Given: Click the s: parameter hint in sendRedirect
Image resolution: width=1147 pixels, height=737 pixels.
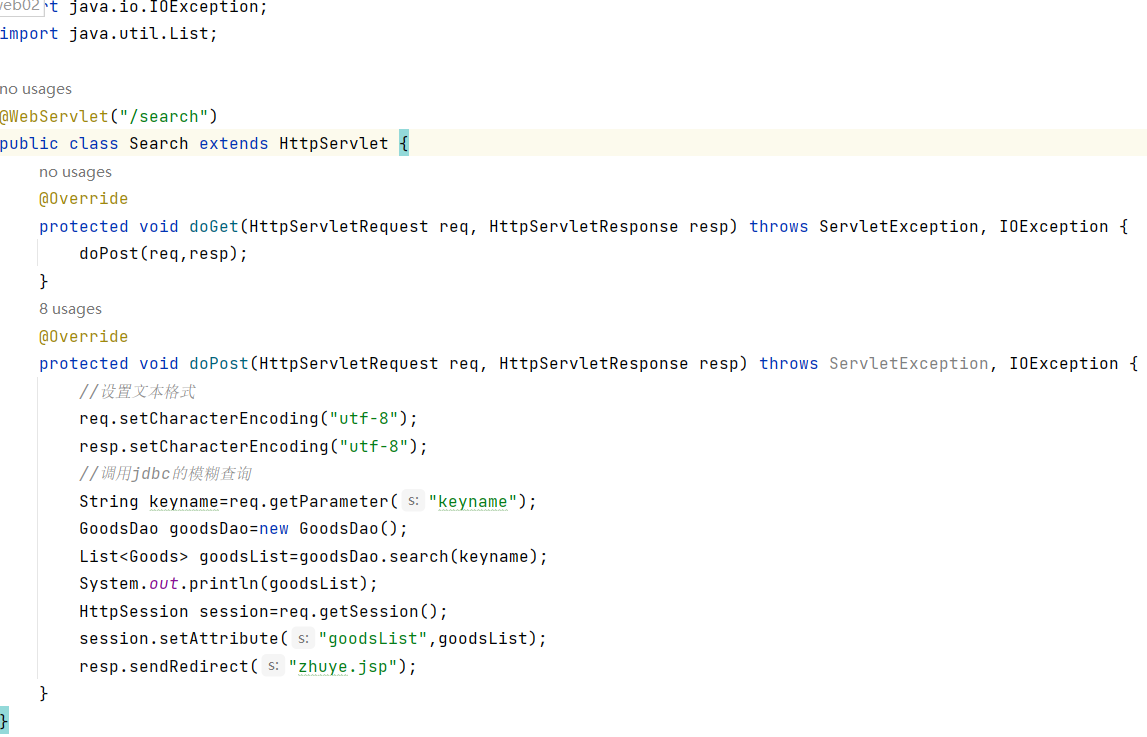Looking at the screenshot, I should (x=273, y=666).
